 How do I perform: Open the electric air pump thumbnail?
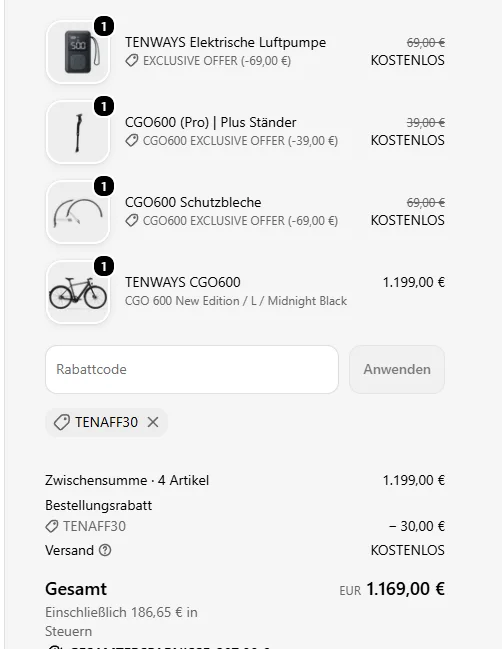pyautogui.click(x=78, y=52)
